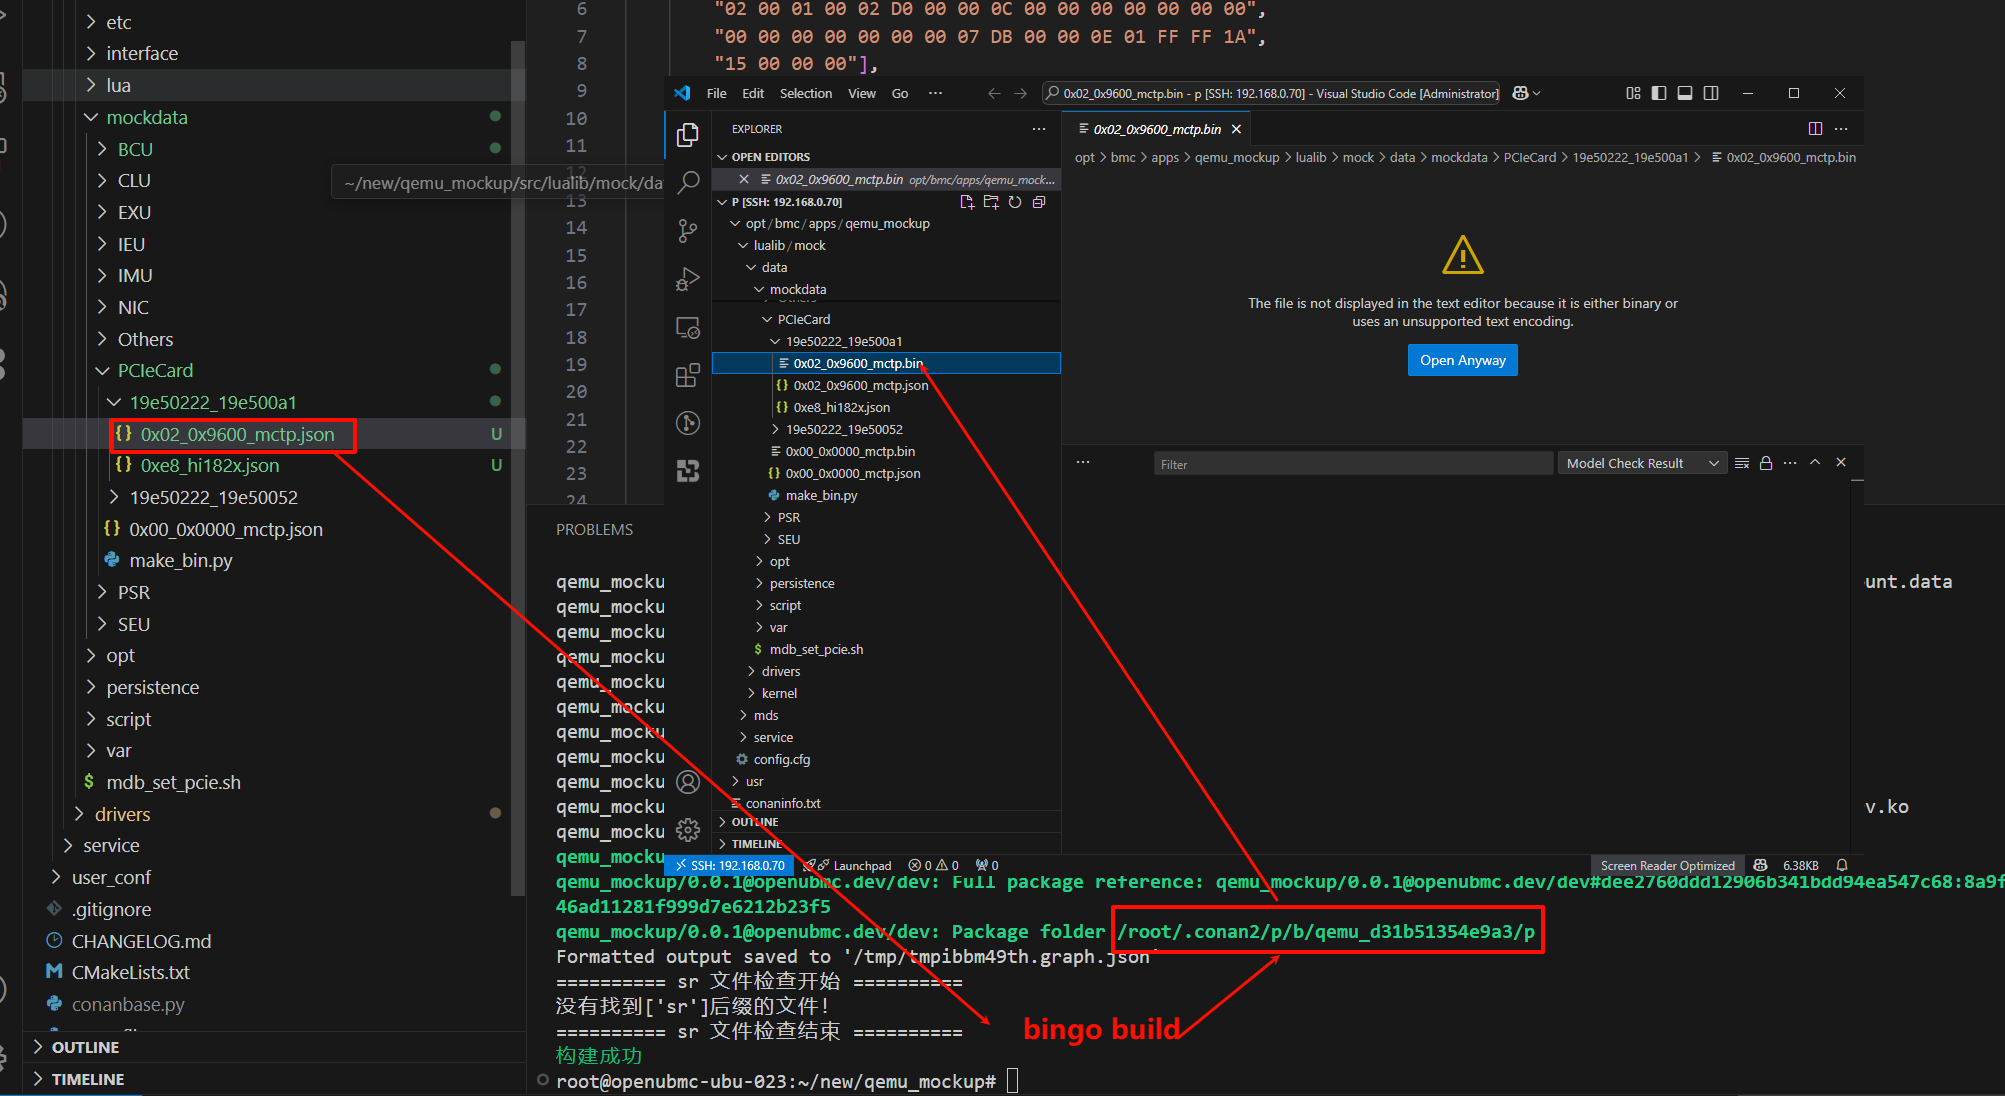
Task: Collapse all folders in explorer
Action: click(1039, 202)
